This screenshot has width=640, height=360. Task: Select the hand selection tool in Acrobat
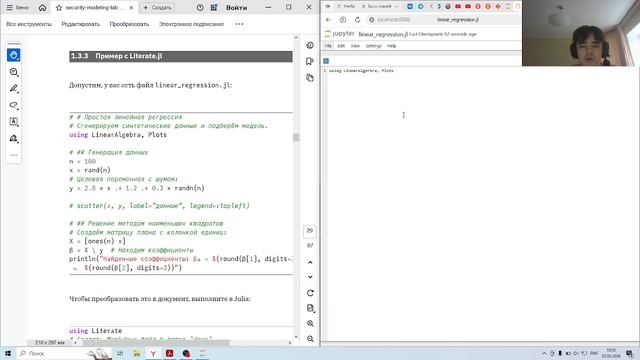[x=13, y=55]
